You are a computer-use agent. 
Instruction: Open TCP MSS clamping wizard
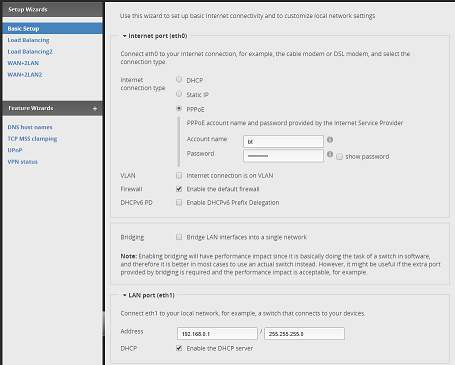point(32,139)
